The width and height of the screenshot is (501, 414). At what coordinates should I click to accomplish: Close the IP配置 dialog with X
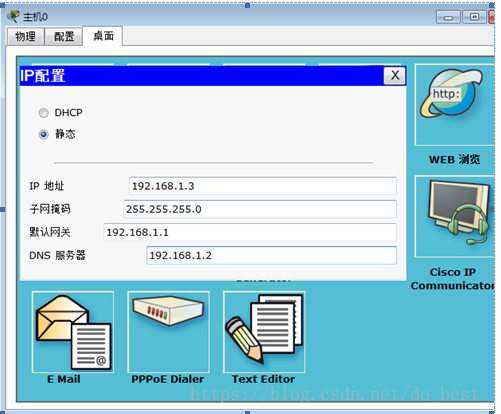coord(395,76)
